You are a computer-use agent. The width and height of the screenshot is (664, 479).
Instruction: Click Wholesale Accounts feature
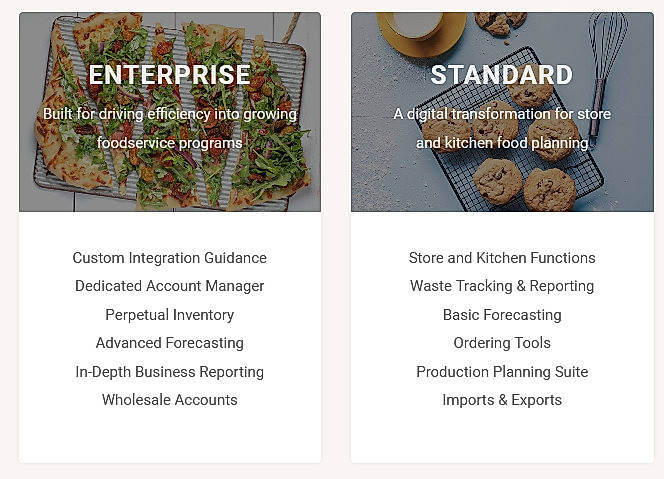click(x=169, y=400)
